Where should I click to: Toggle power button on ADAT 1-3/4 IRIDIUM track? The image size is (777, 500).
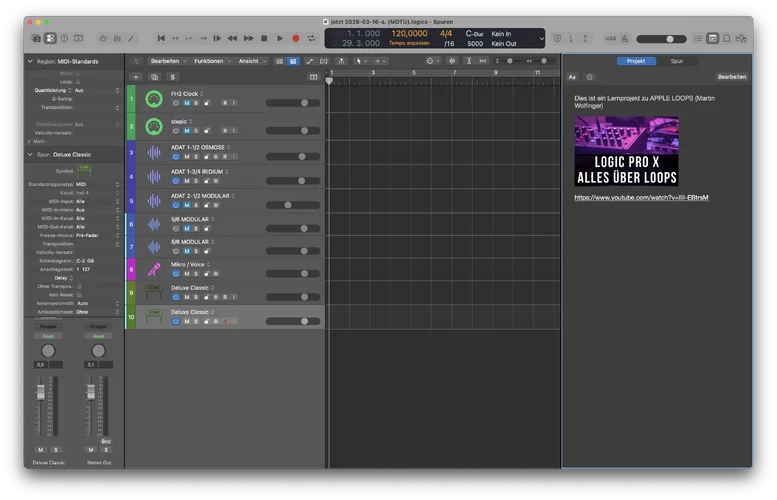point(175,181)
